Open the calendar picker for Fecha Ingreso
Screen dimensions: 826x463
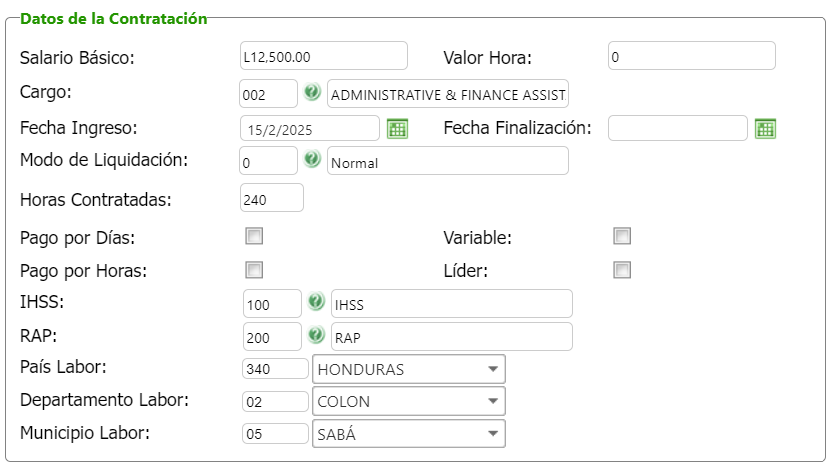(397, 128)
